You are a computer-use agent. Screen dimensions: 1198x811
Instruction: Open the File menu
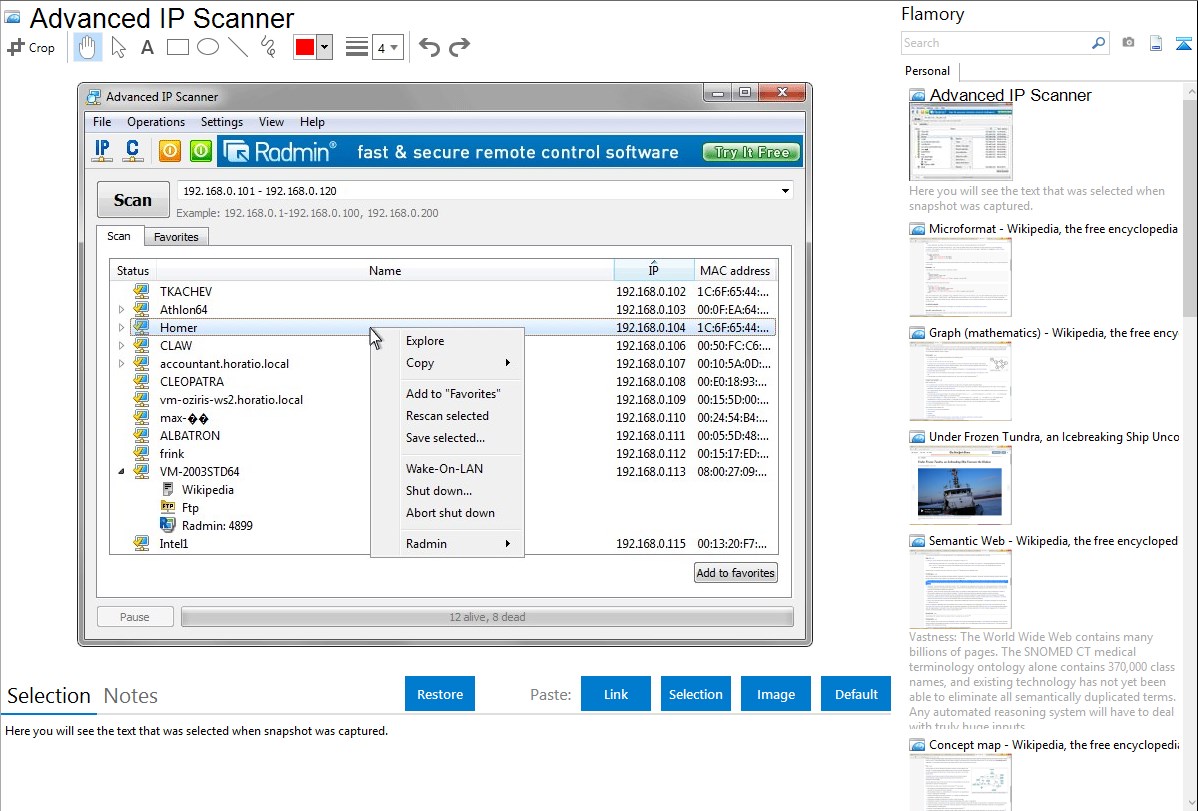pyautogui.click(x=102, y=122)
